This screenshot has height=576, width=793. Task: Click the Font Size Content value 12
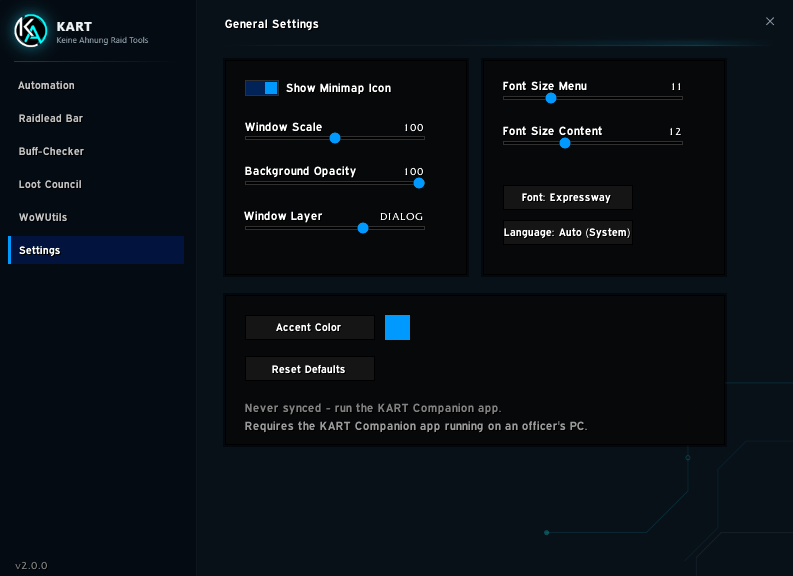tap(675, 131)
